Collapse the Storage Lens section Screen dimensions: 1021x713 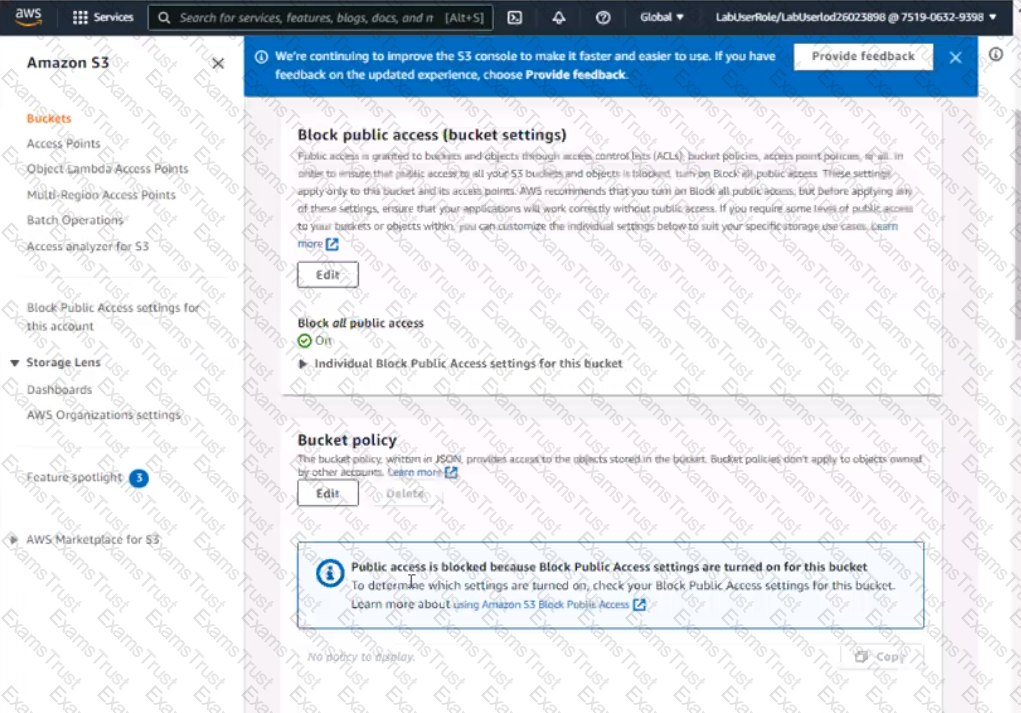pos(15,363)
